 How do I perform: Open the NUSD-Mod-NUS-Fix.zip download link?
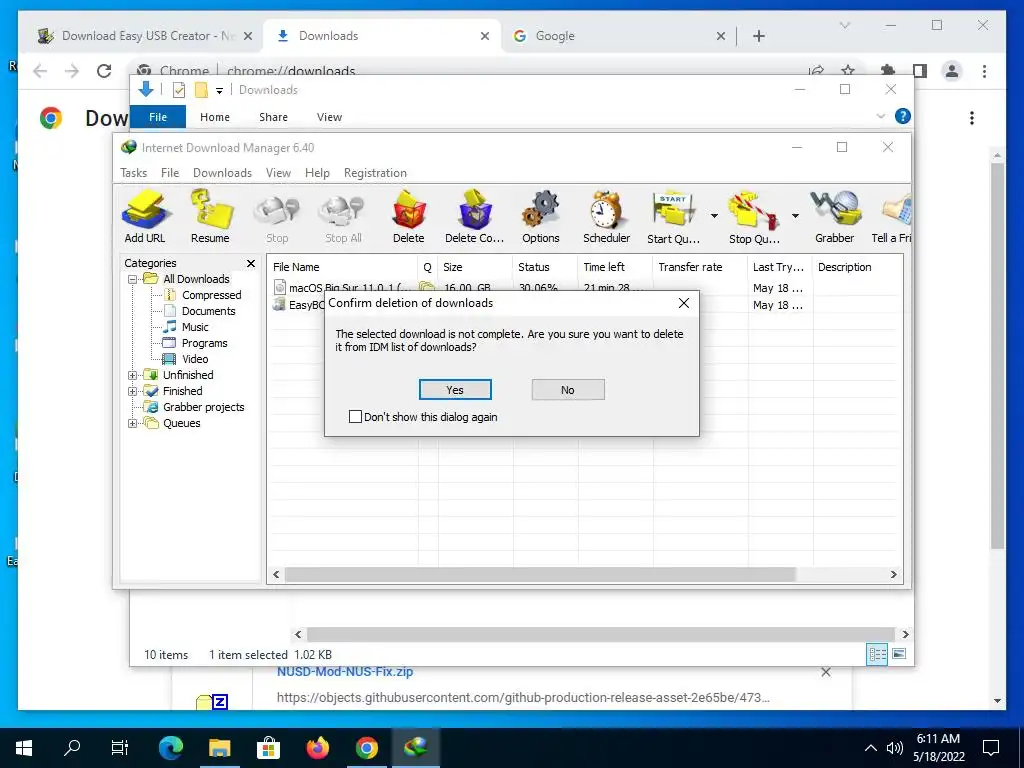pos(345,671)
